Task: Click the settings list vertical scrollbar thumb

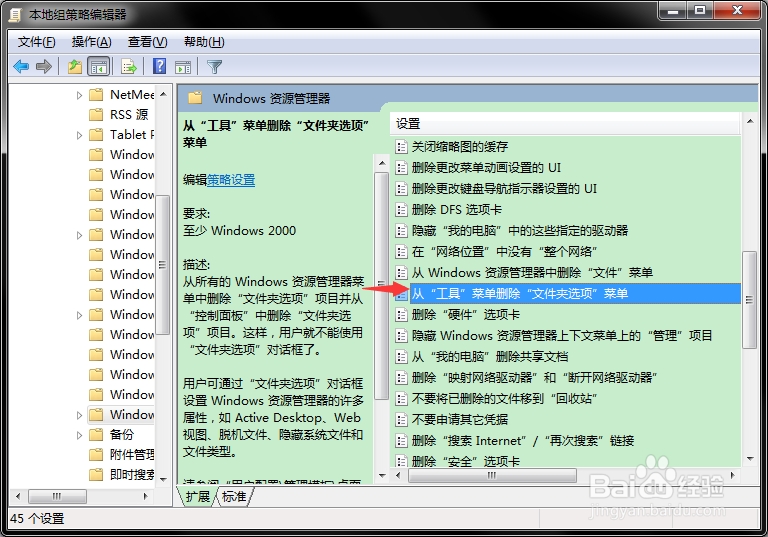Action: [x=749, y=300]
